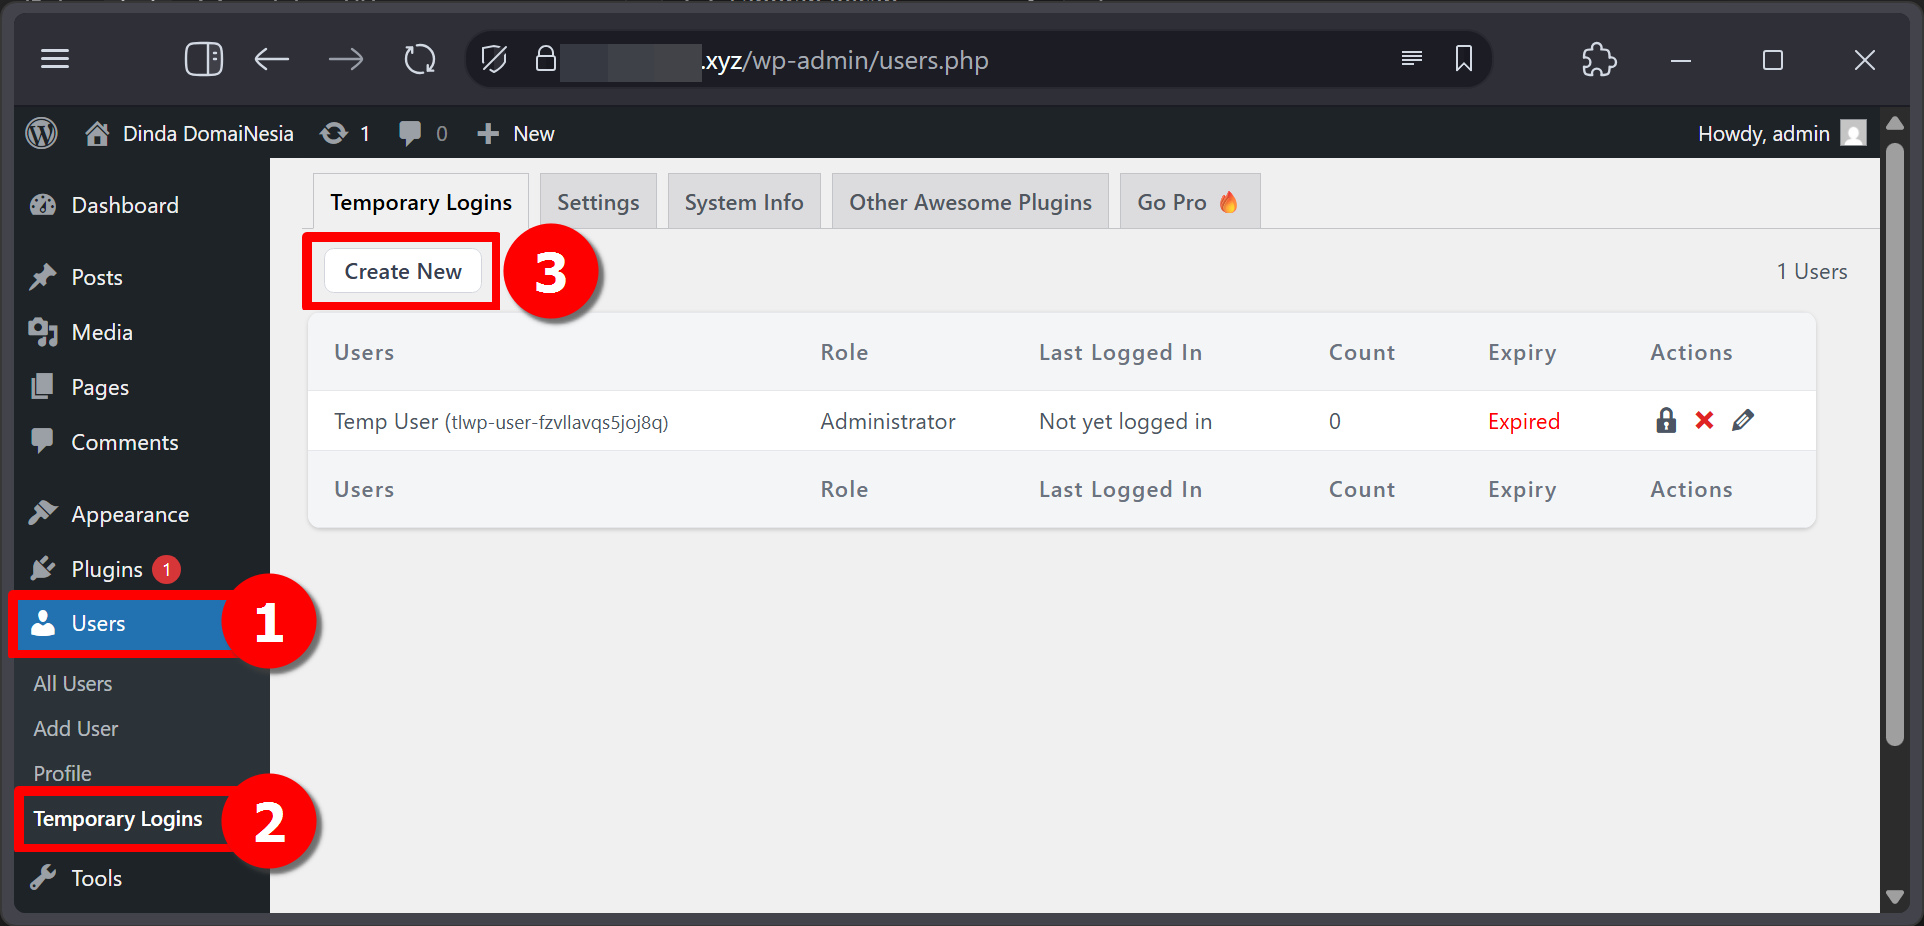Open the comments bubble in admin bar

(423, 133)
